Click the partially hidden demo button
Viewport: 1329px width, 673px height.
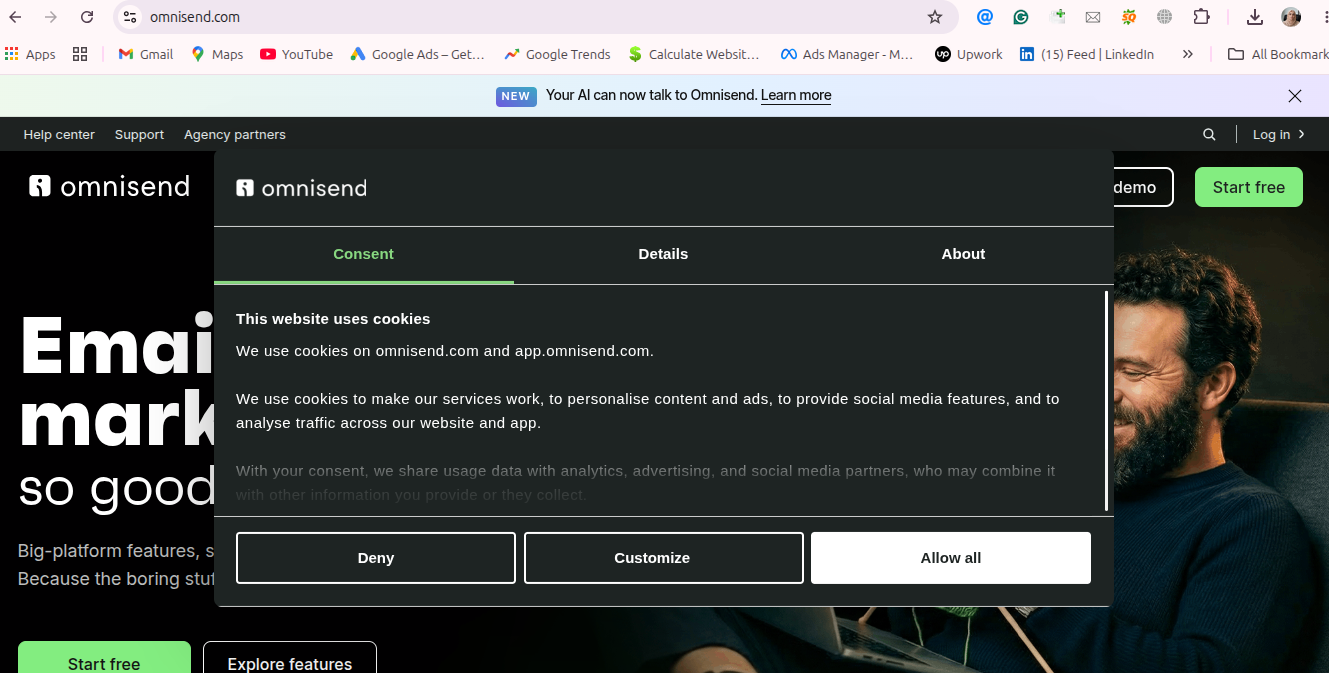[x=1143, y=187]
